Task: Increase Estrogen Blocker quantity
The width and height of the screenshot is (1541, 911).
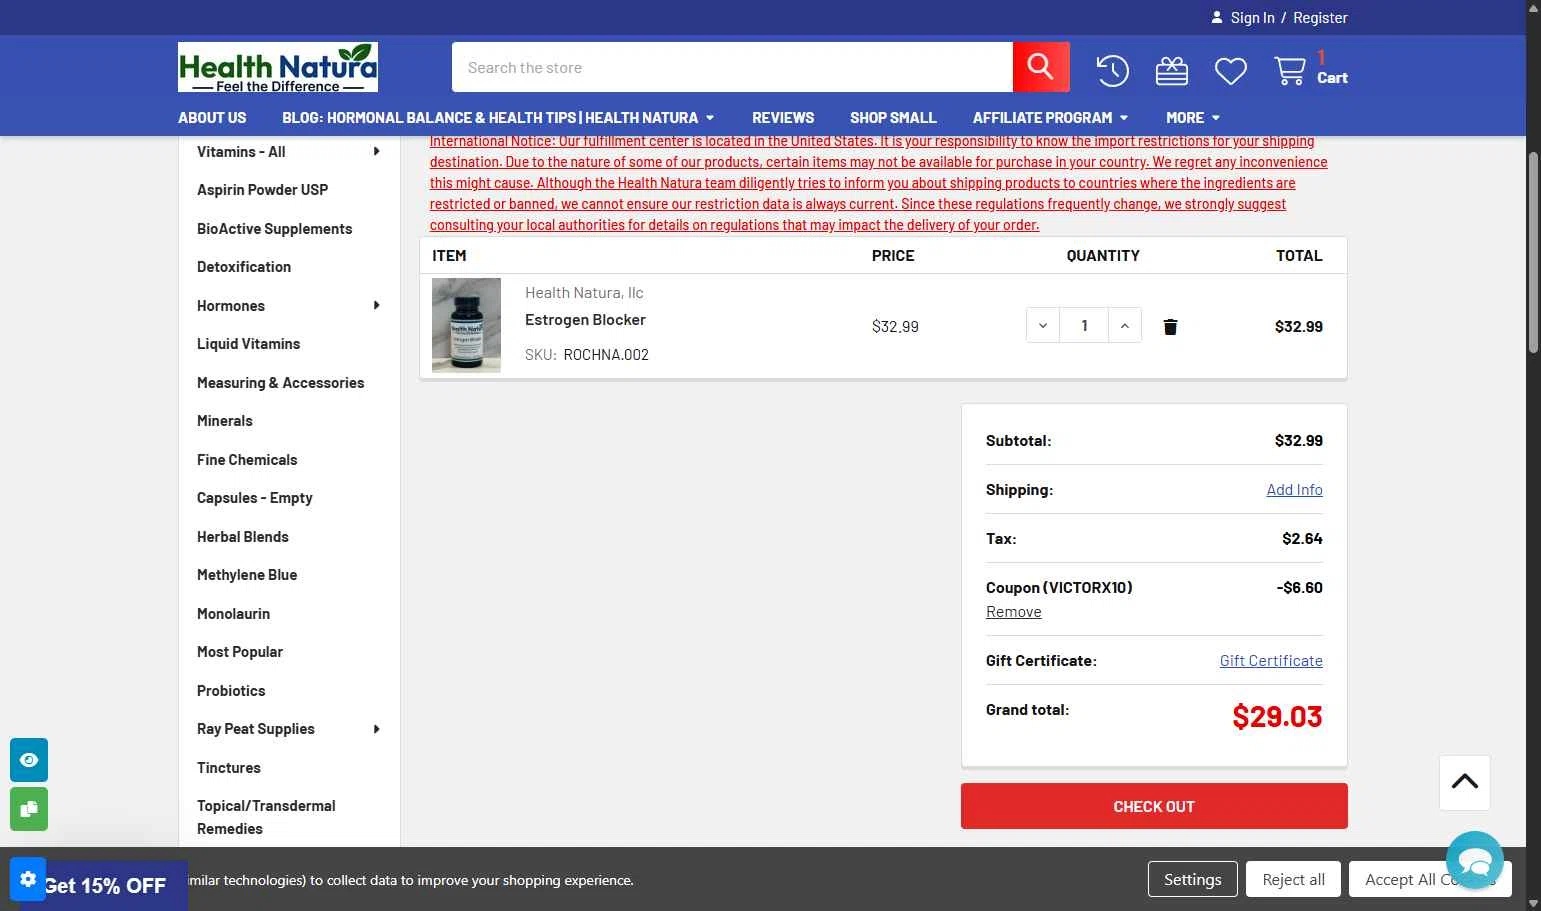Action: click(x=1125, y=326)
